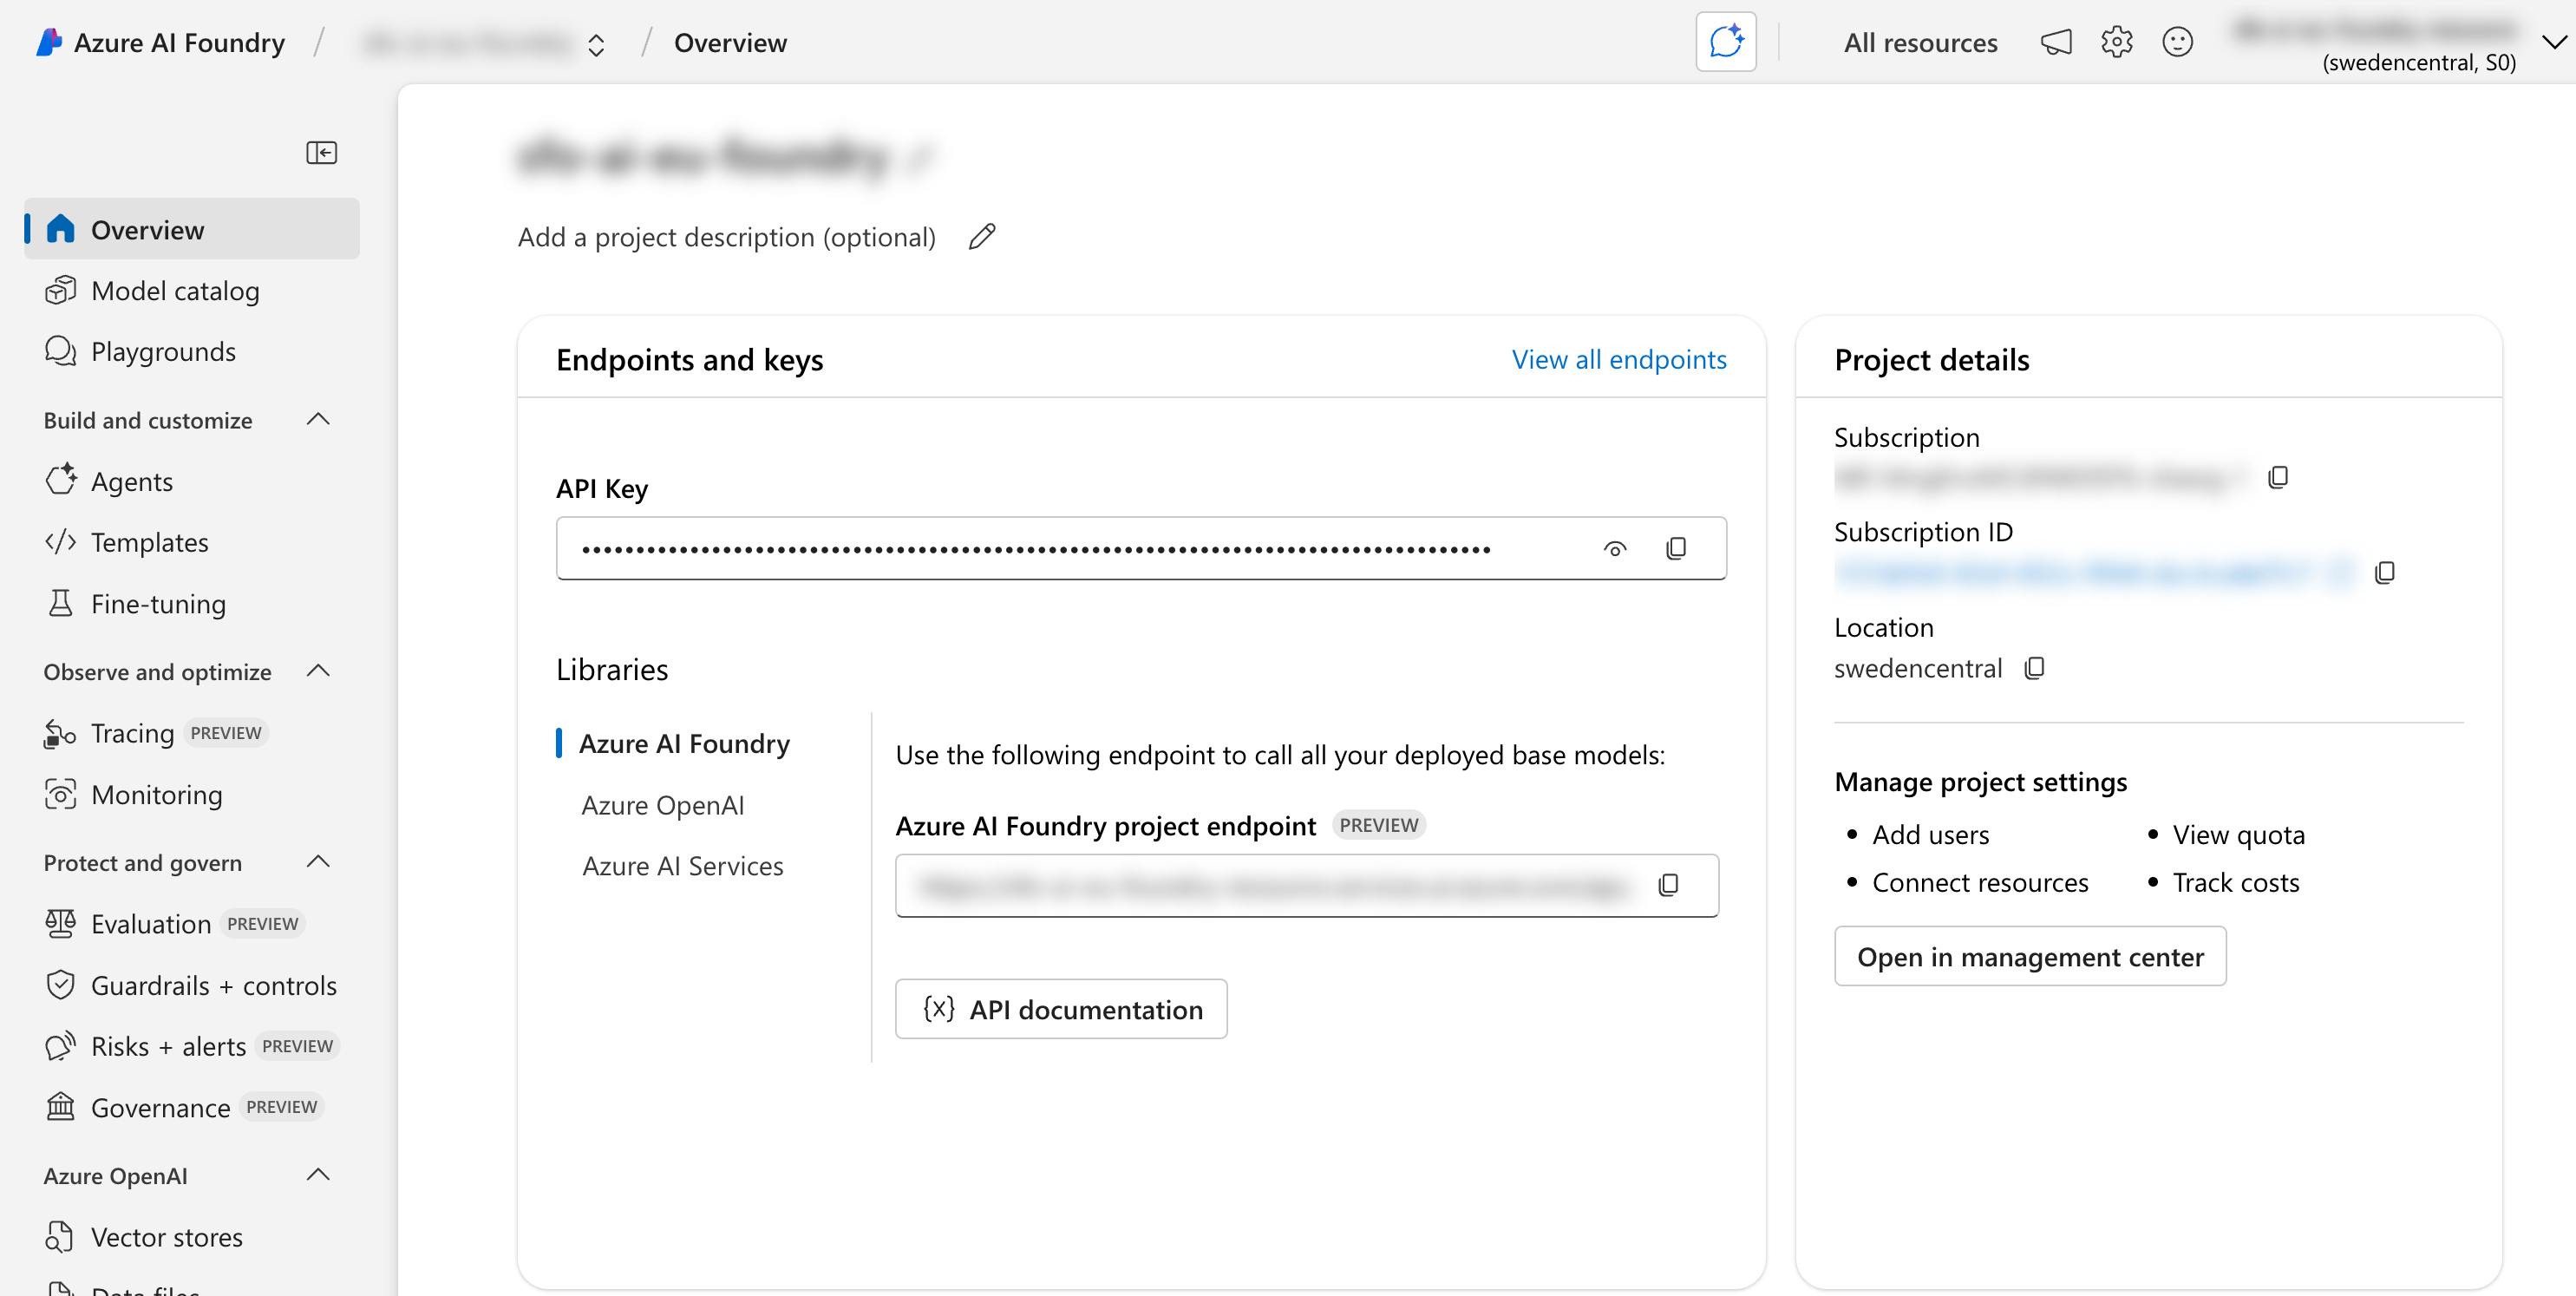The image size is (2576, 1296).
Task: Open the AI chat assistant icon
Action: (x=1726, y=42)
